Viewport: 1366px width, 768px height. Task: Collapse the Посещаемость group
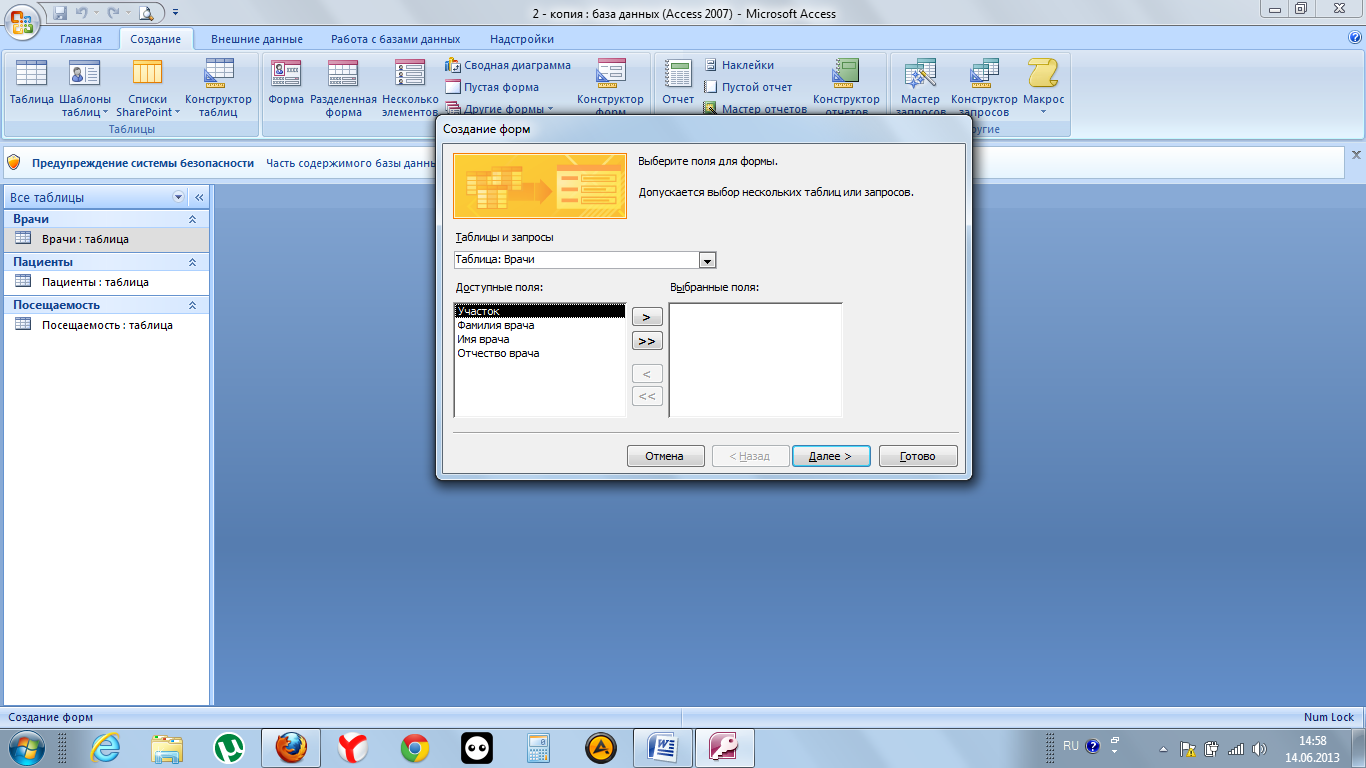coord(192,305)
